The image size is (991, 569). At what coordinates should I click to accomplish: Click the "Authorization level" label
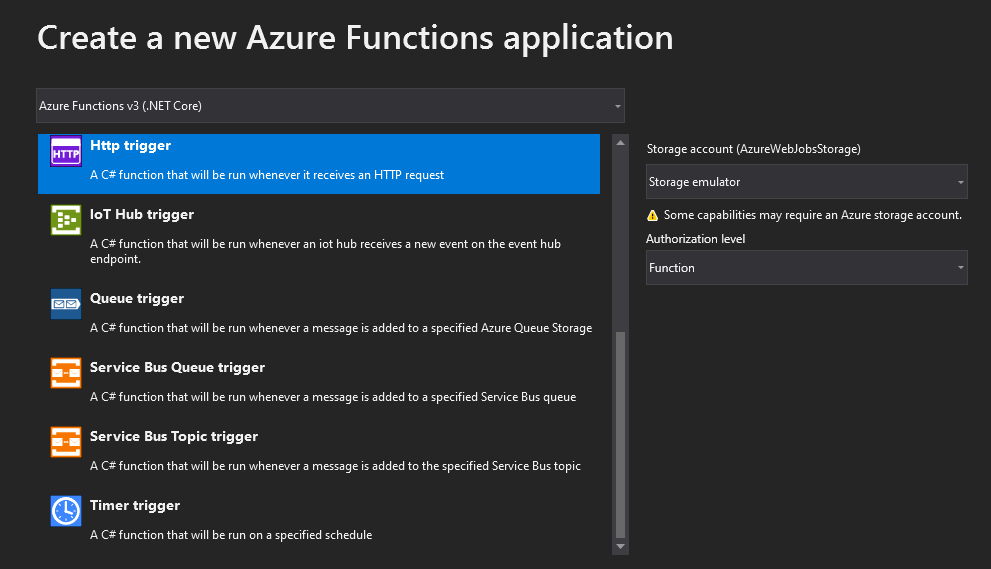695,239
